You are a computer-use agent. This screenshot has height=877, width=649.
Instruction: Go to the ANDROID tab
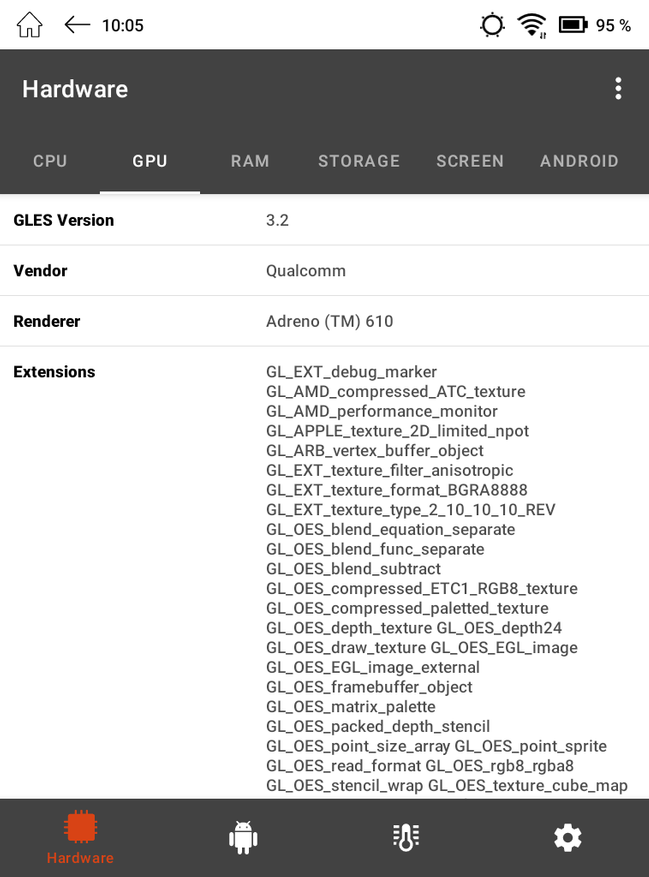(x=579, y=161)
